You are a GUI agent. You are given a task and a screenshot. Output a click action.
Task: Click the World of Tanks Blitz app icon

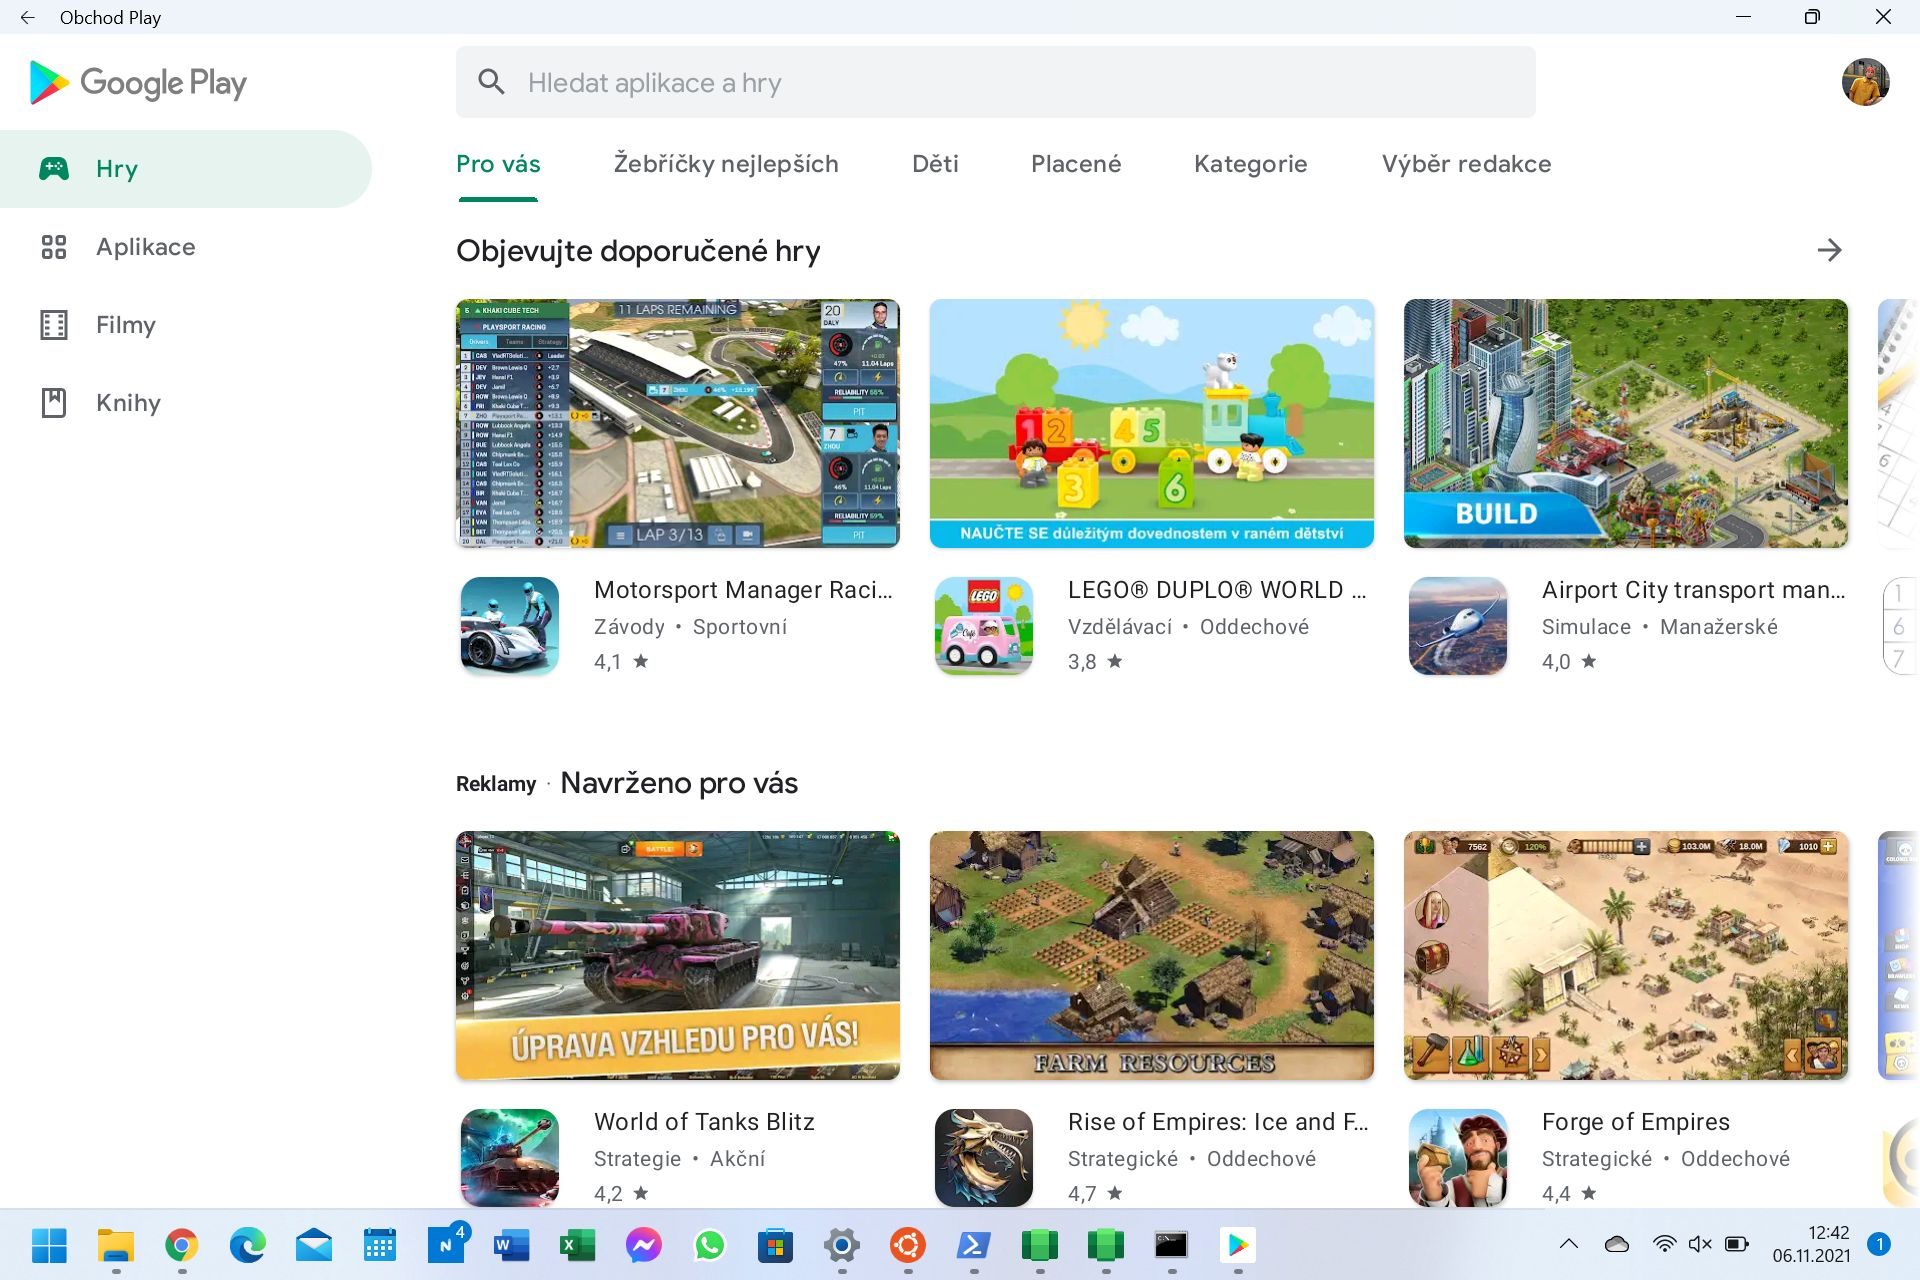510,1157
